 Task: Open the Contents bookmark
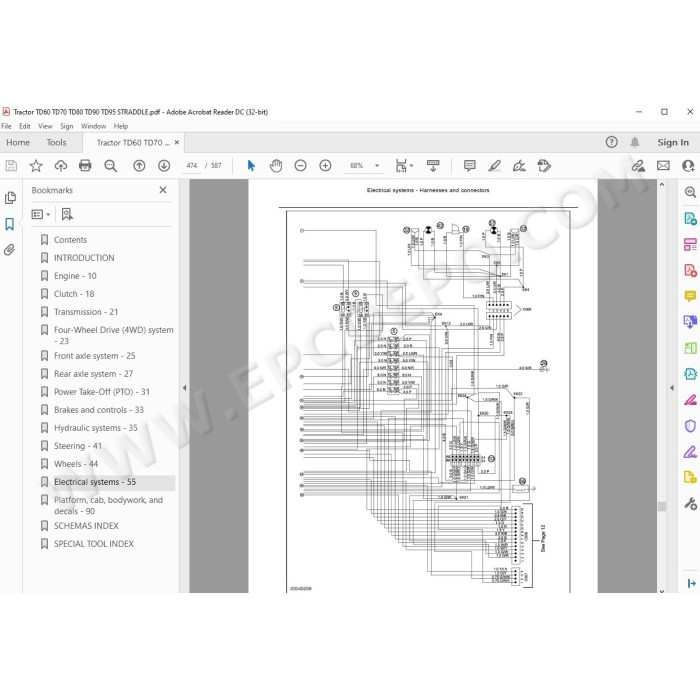pos(71,240)
